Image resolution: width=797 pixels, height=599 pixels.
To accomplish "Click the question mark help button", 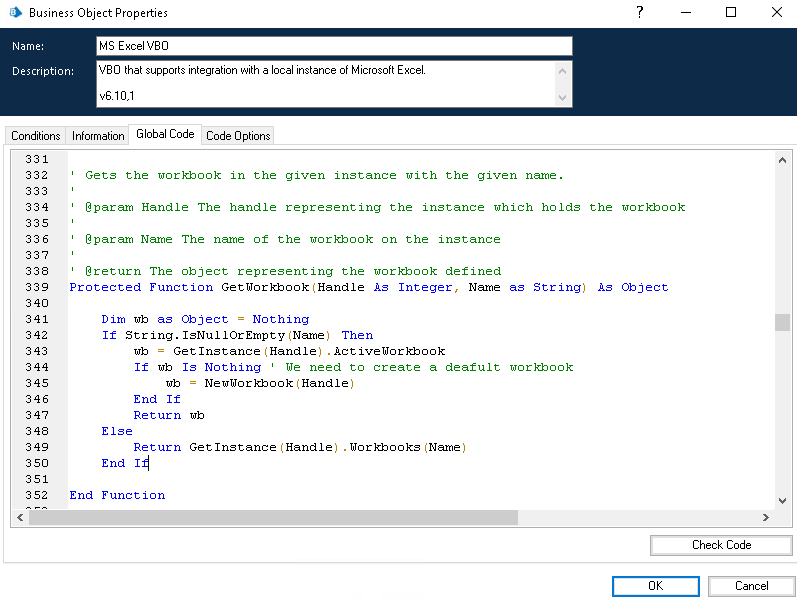I will point(640,13).
